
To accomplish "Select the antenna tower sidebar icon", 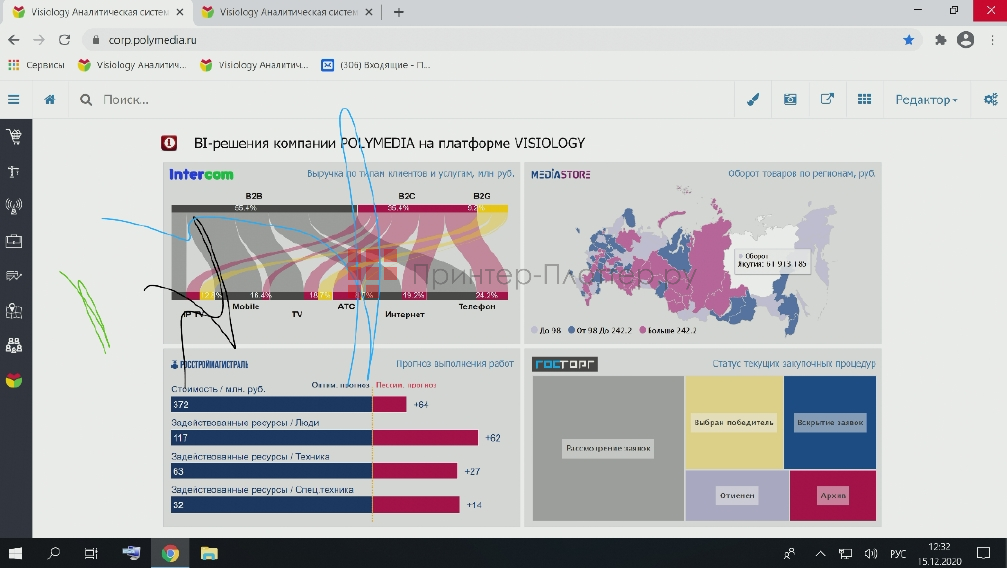I will coord(14,207).
